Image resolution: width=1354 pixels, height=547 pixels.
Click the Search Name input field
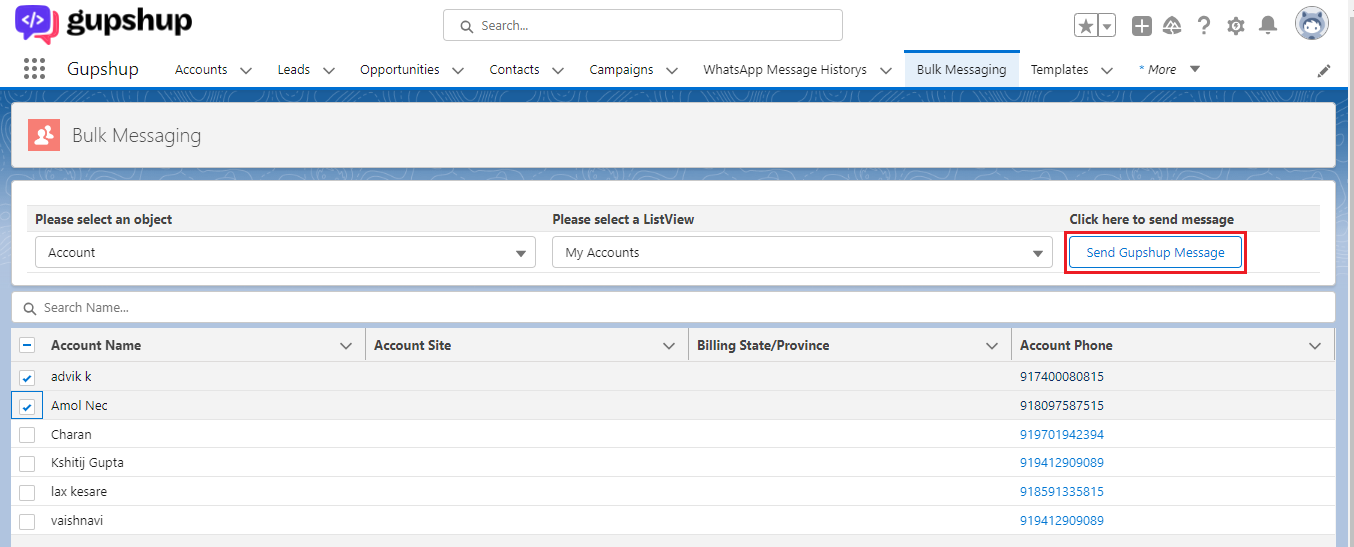tap(673, 308)
